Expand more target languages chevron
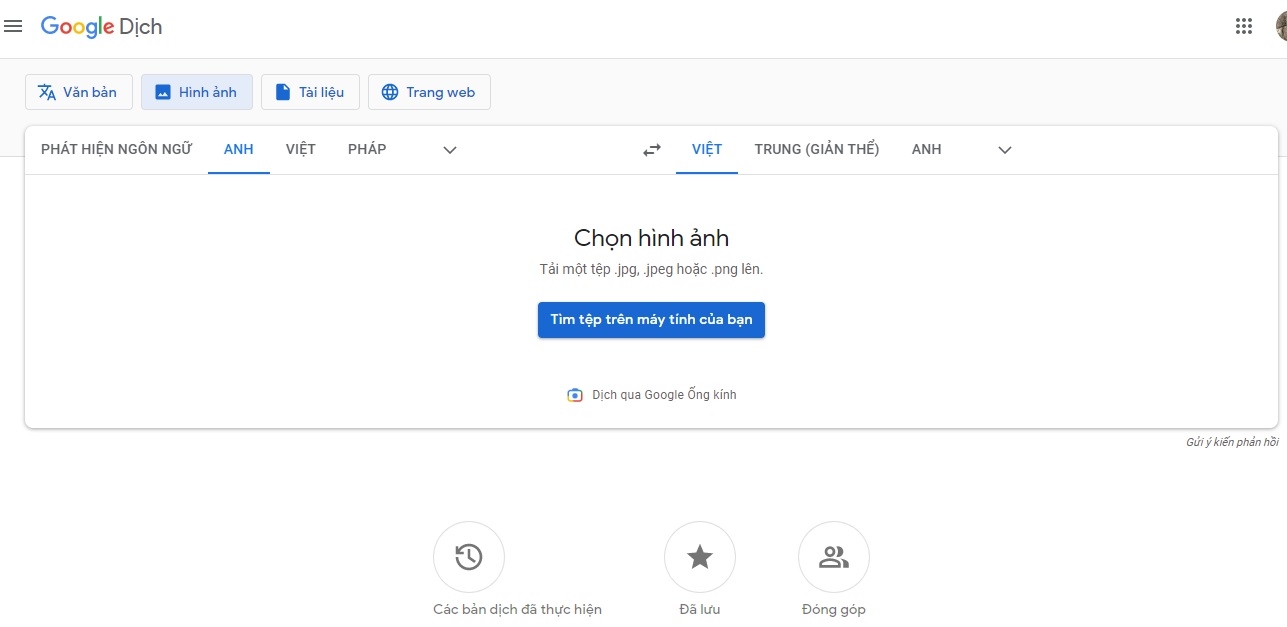The image size is (1287, 627). (x=1005, y=150)
